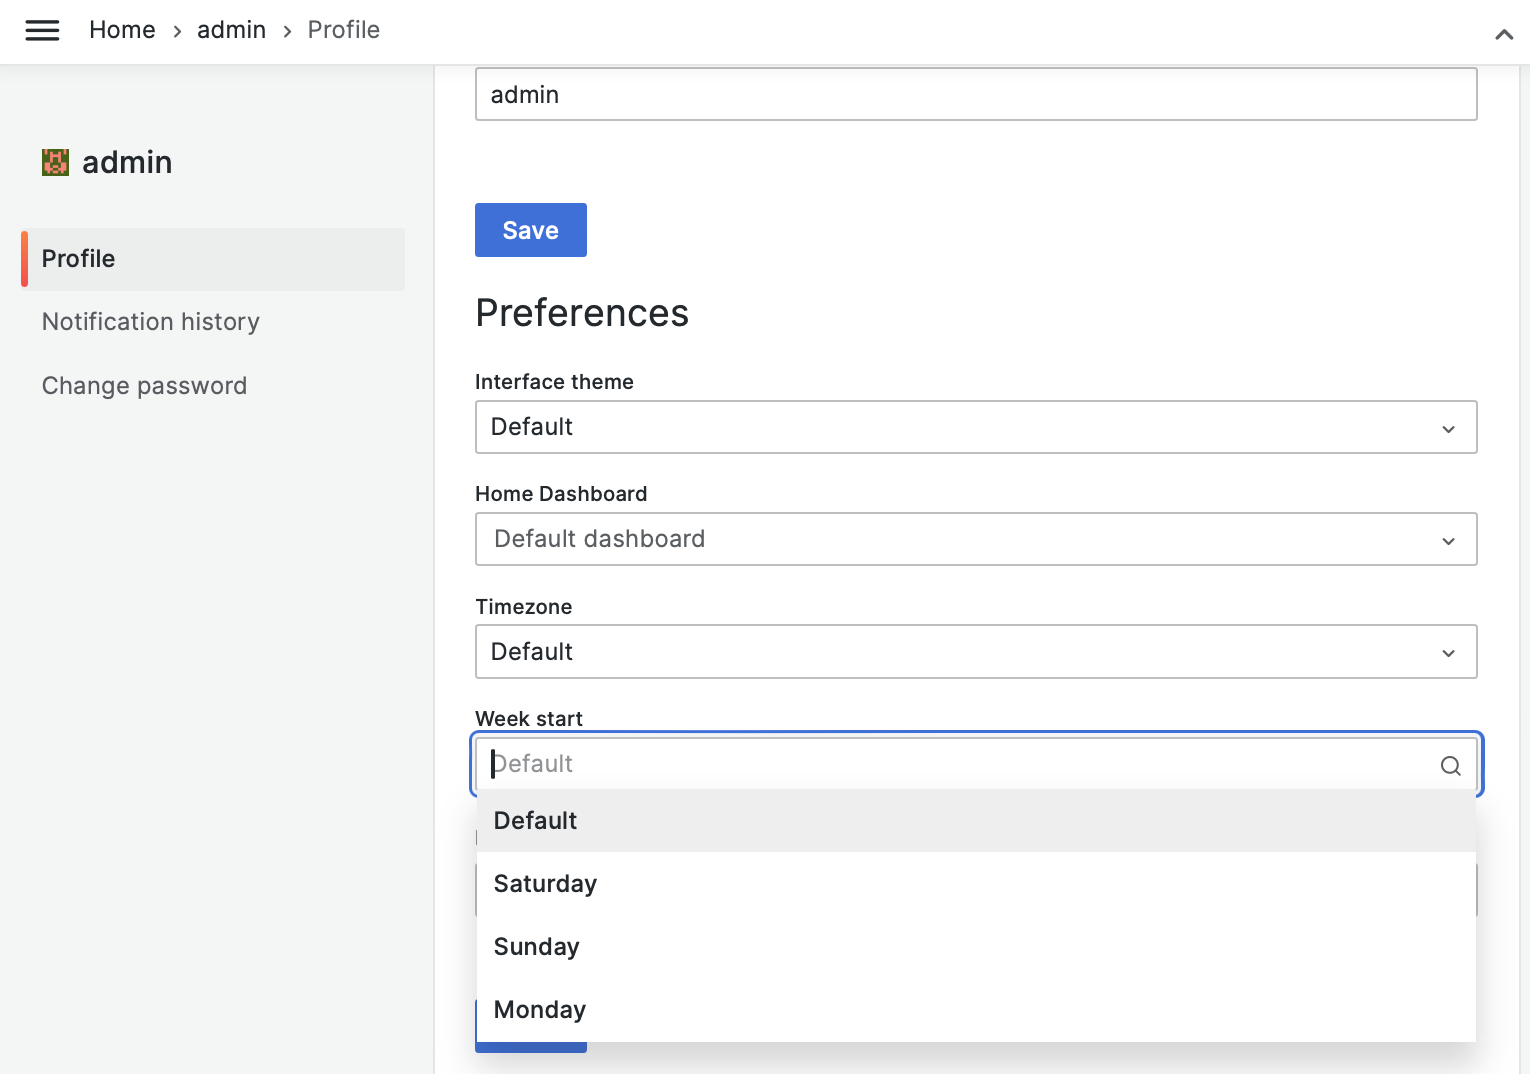Choose Saturday as week start
Screen dimensions: 1530x1074
click(x=545, y=884)
